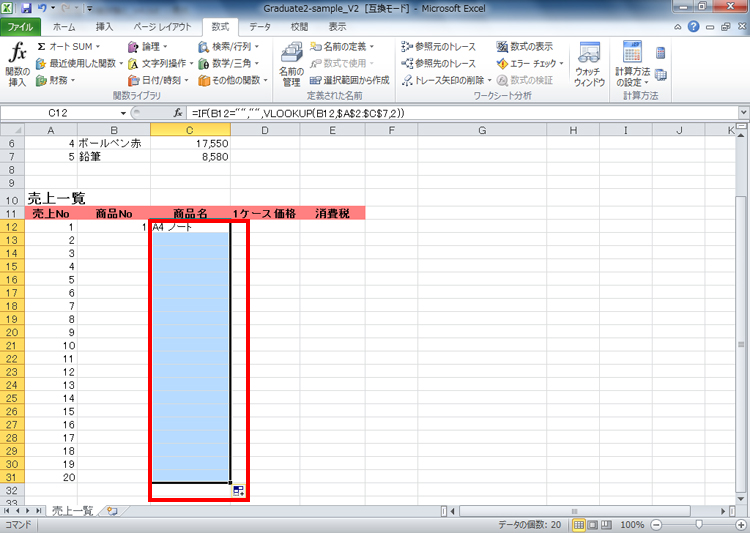The image size is (750, 533).
Task: Open the Text (文字列操作) functions library
Action: click(x=160, y=63)
